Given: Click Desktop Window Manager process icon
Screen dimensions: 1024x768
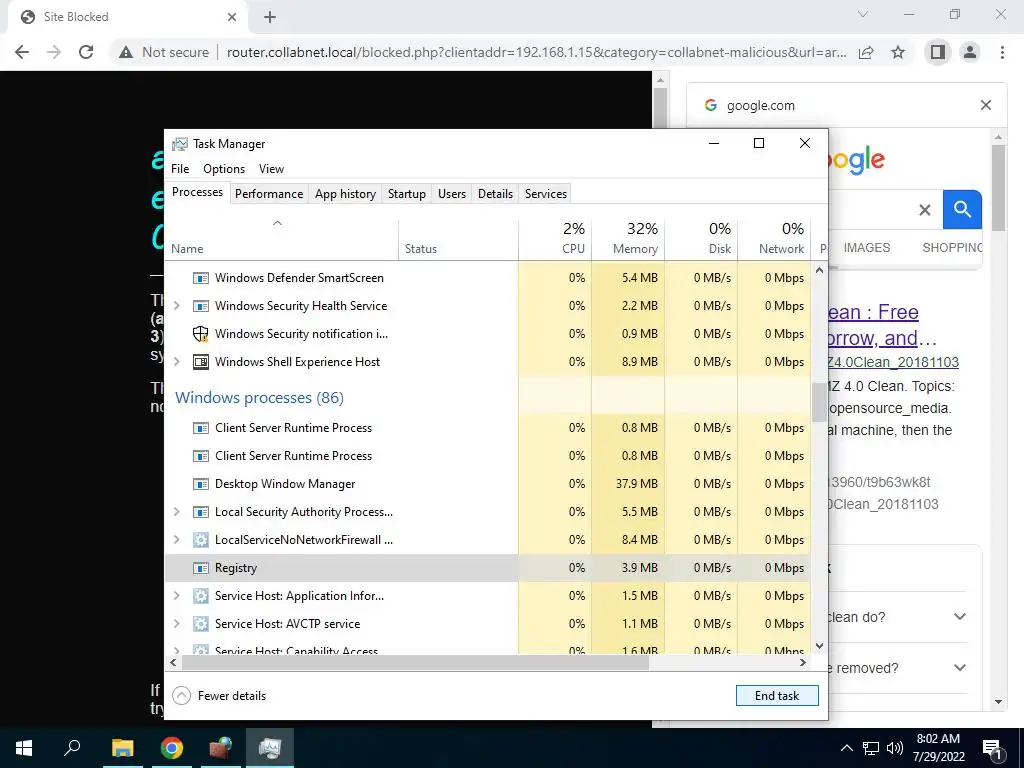Looking at the screenshot, I should pyautogui.click(x=200, y=484).
